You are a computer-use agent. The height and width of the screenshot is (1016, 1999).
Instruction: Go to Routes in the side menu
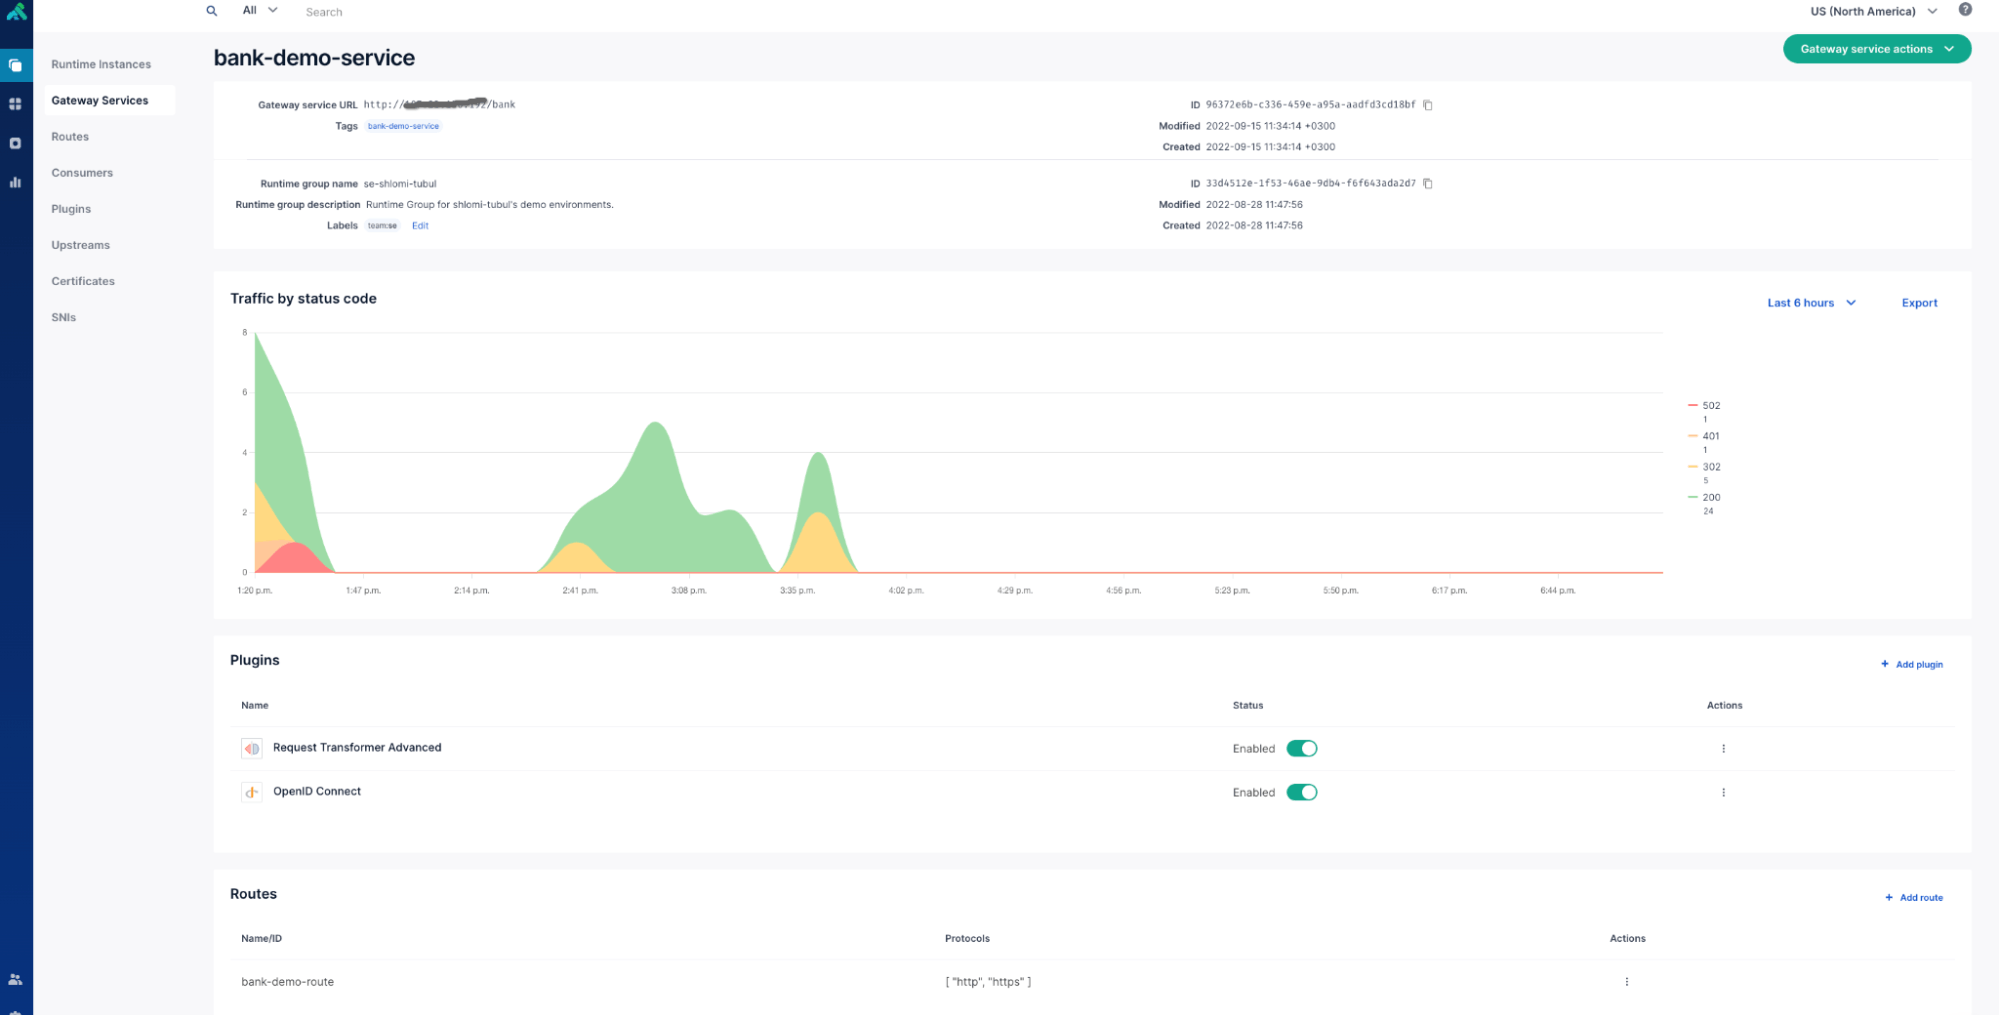tap(70, 137)
